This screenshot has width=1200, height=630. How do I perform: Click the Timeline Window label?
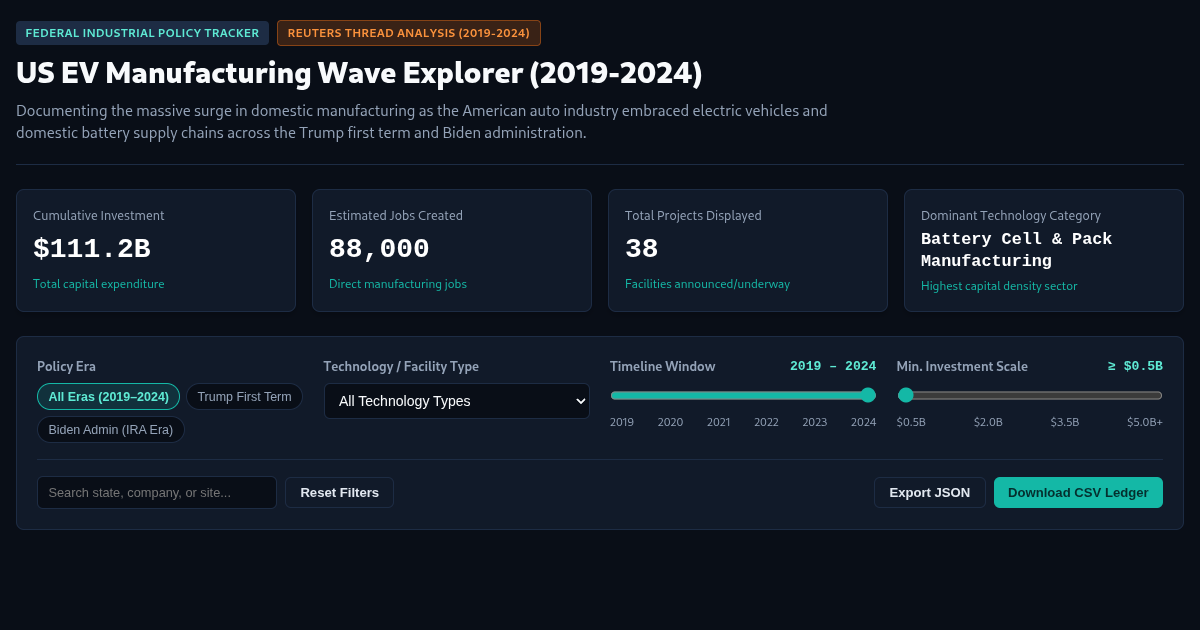pos(663,366)
